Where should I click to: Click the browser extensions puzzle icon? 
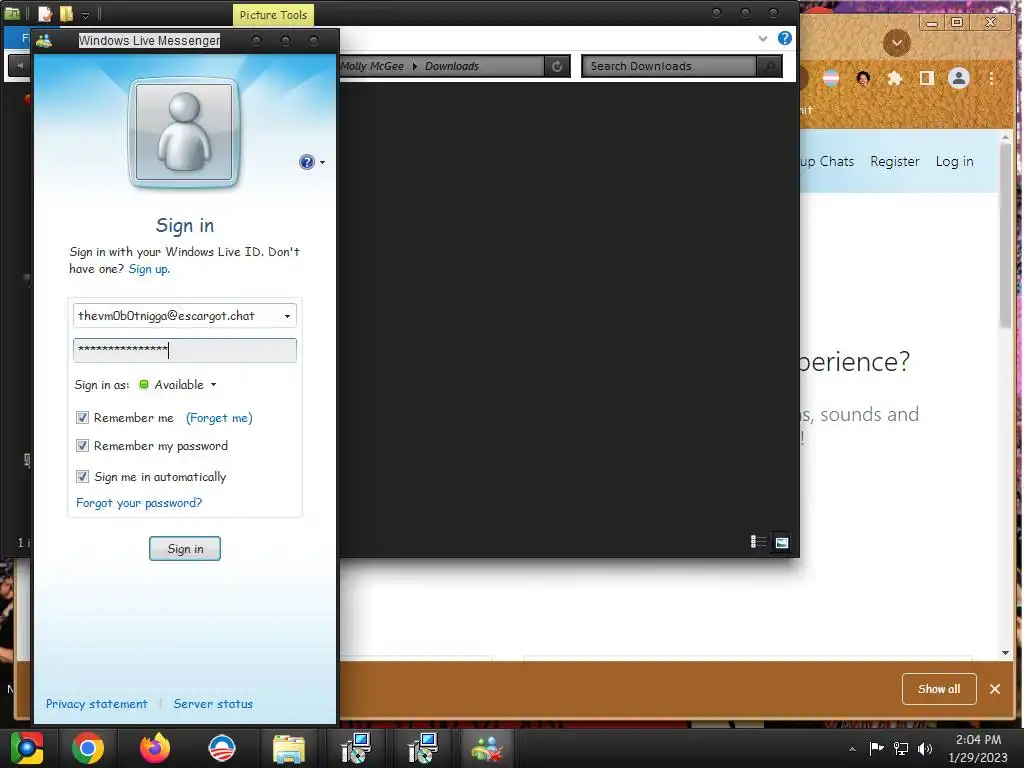pos(895,78)
